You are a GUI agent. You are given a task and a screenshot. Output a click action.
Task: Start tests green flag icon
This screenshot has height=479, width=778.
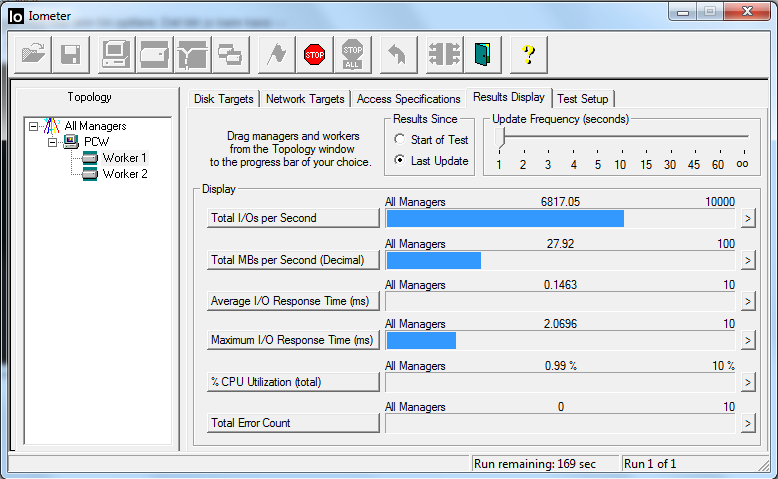(x=277, y=54)
